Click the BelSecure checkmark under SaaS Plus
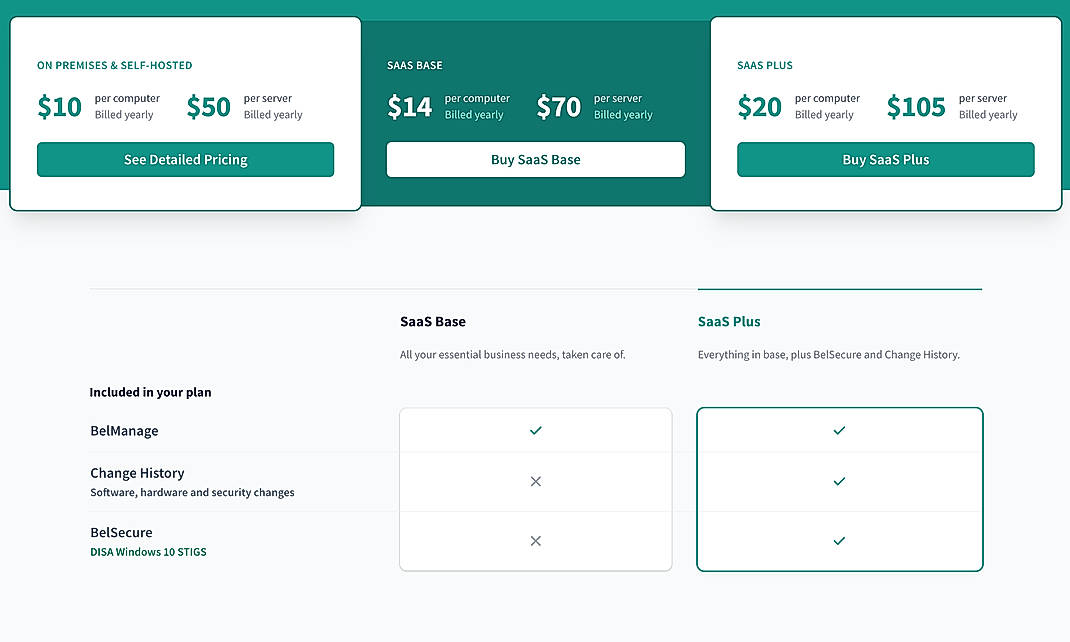Viewport: 1070px width, 642px height. [839, 540]
